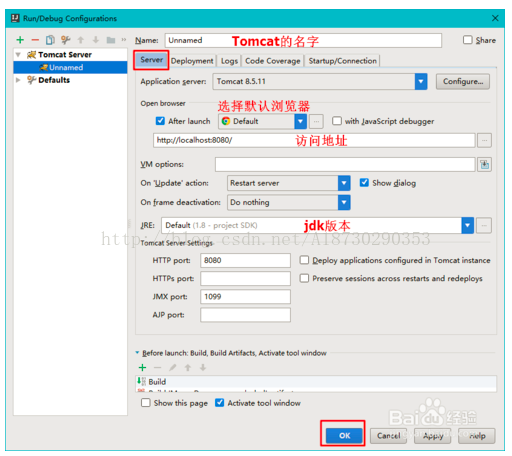Browse JRE with ellipsis button
Viewport: 512px width, 456px height.
pos(484,226)
